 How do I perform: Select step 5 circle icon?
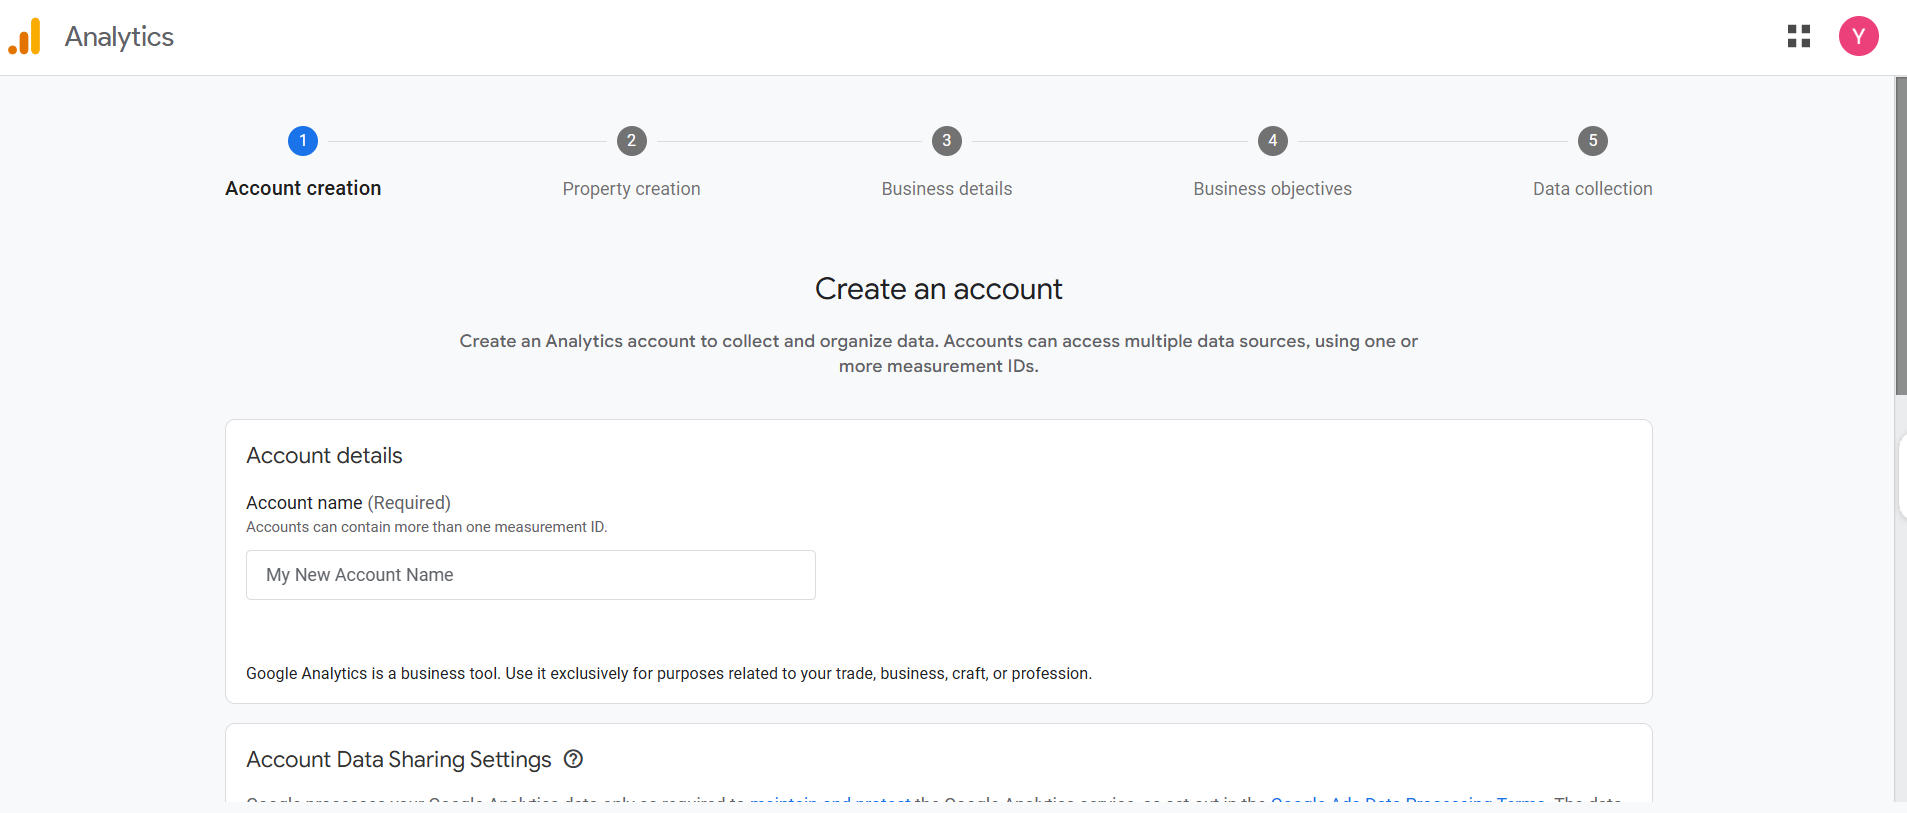(x=1593, y=141)
